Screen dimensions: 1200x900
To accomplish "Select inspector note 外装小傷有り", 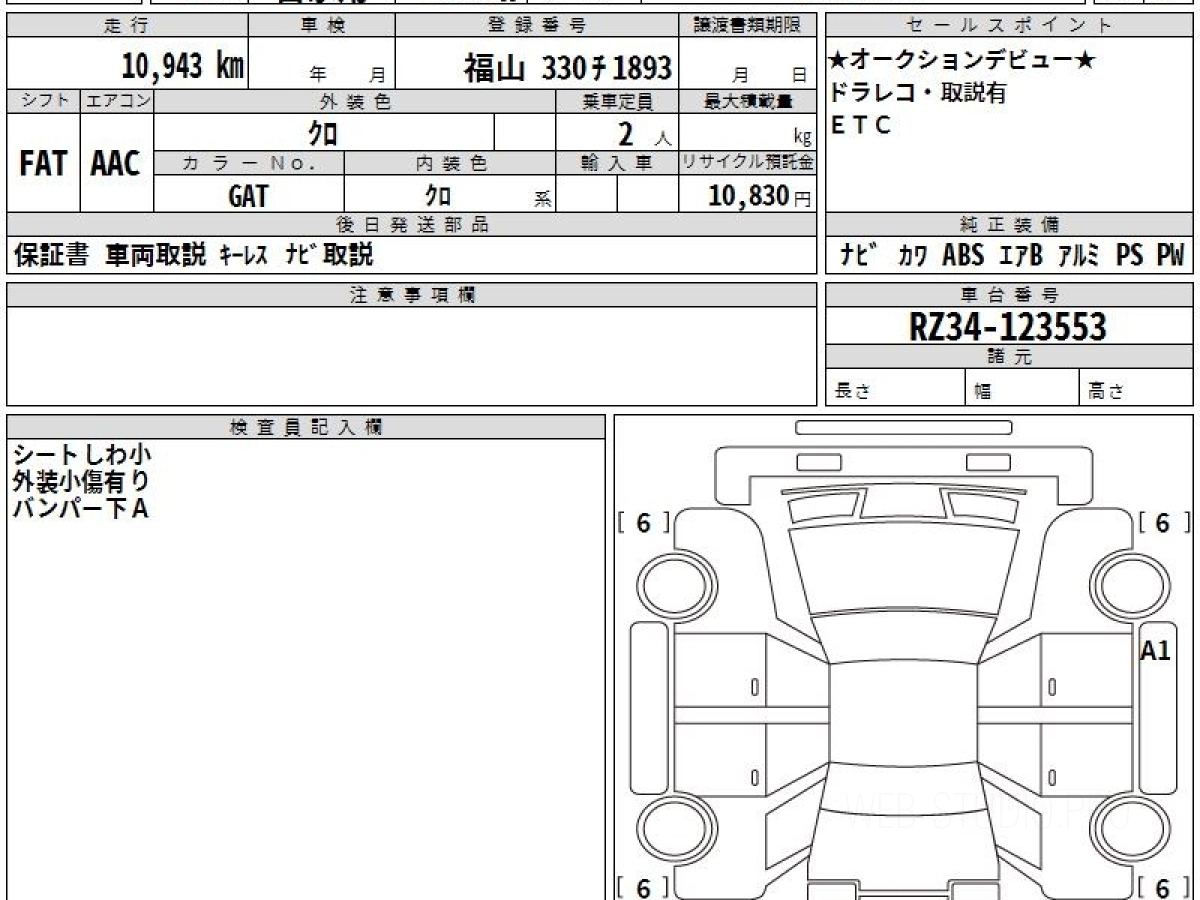I will pyautogui.click(x=82, y=482).
